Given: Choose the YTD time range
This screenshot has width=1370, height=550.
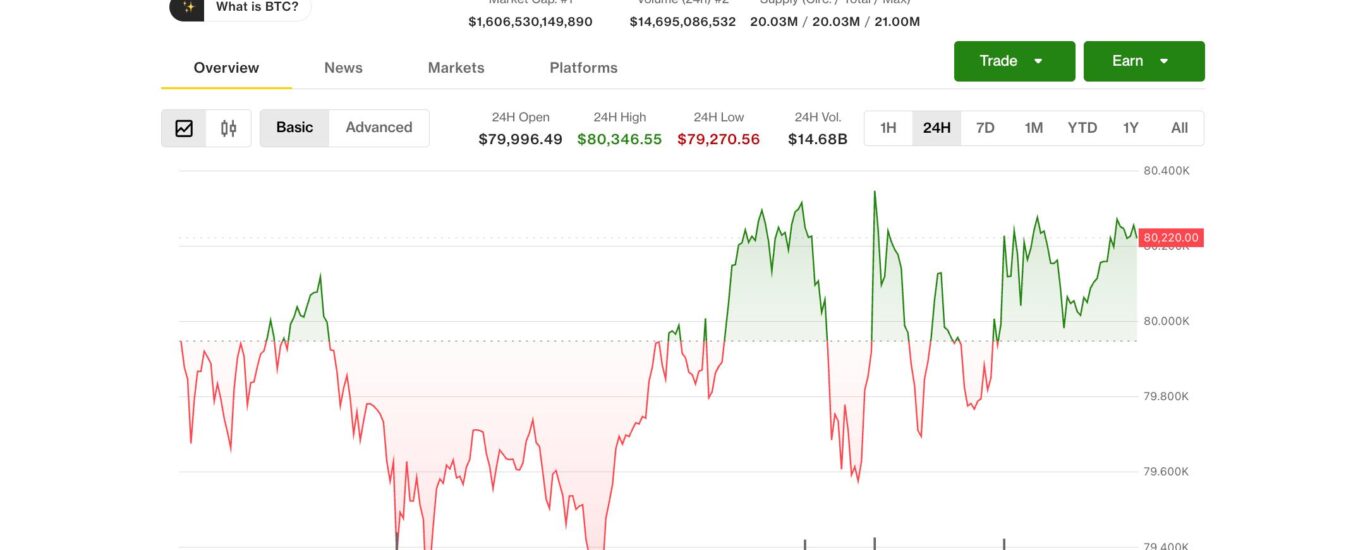Looking at the screenshot, I should pyautogui.click(x=1082, y=128).
